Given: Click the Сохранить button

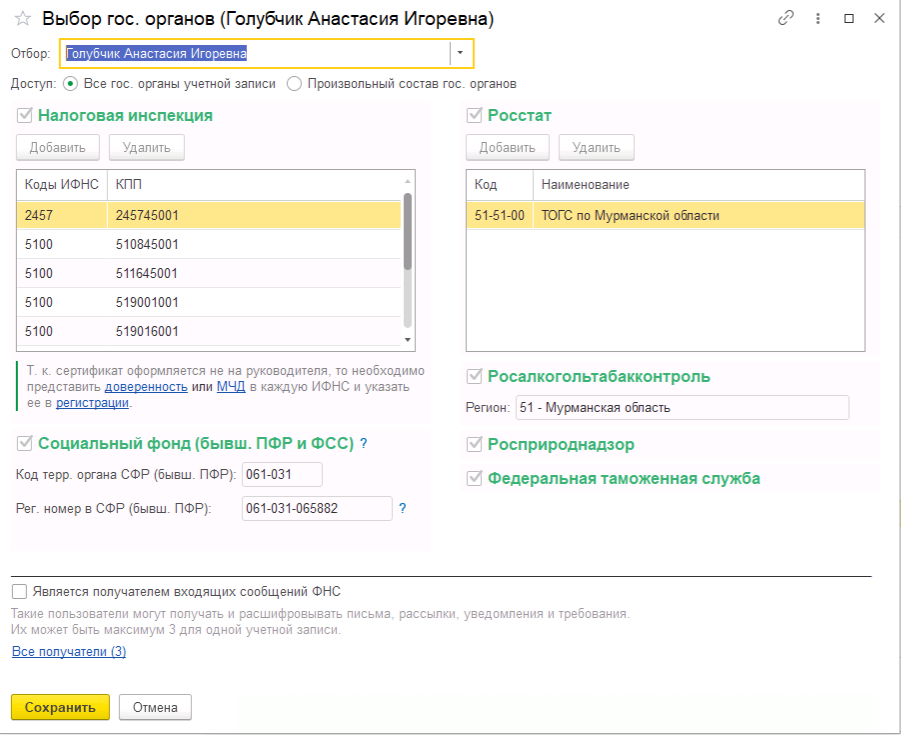Looking at the screenshot, I should tap(60, 707).
